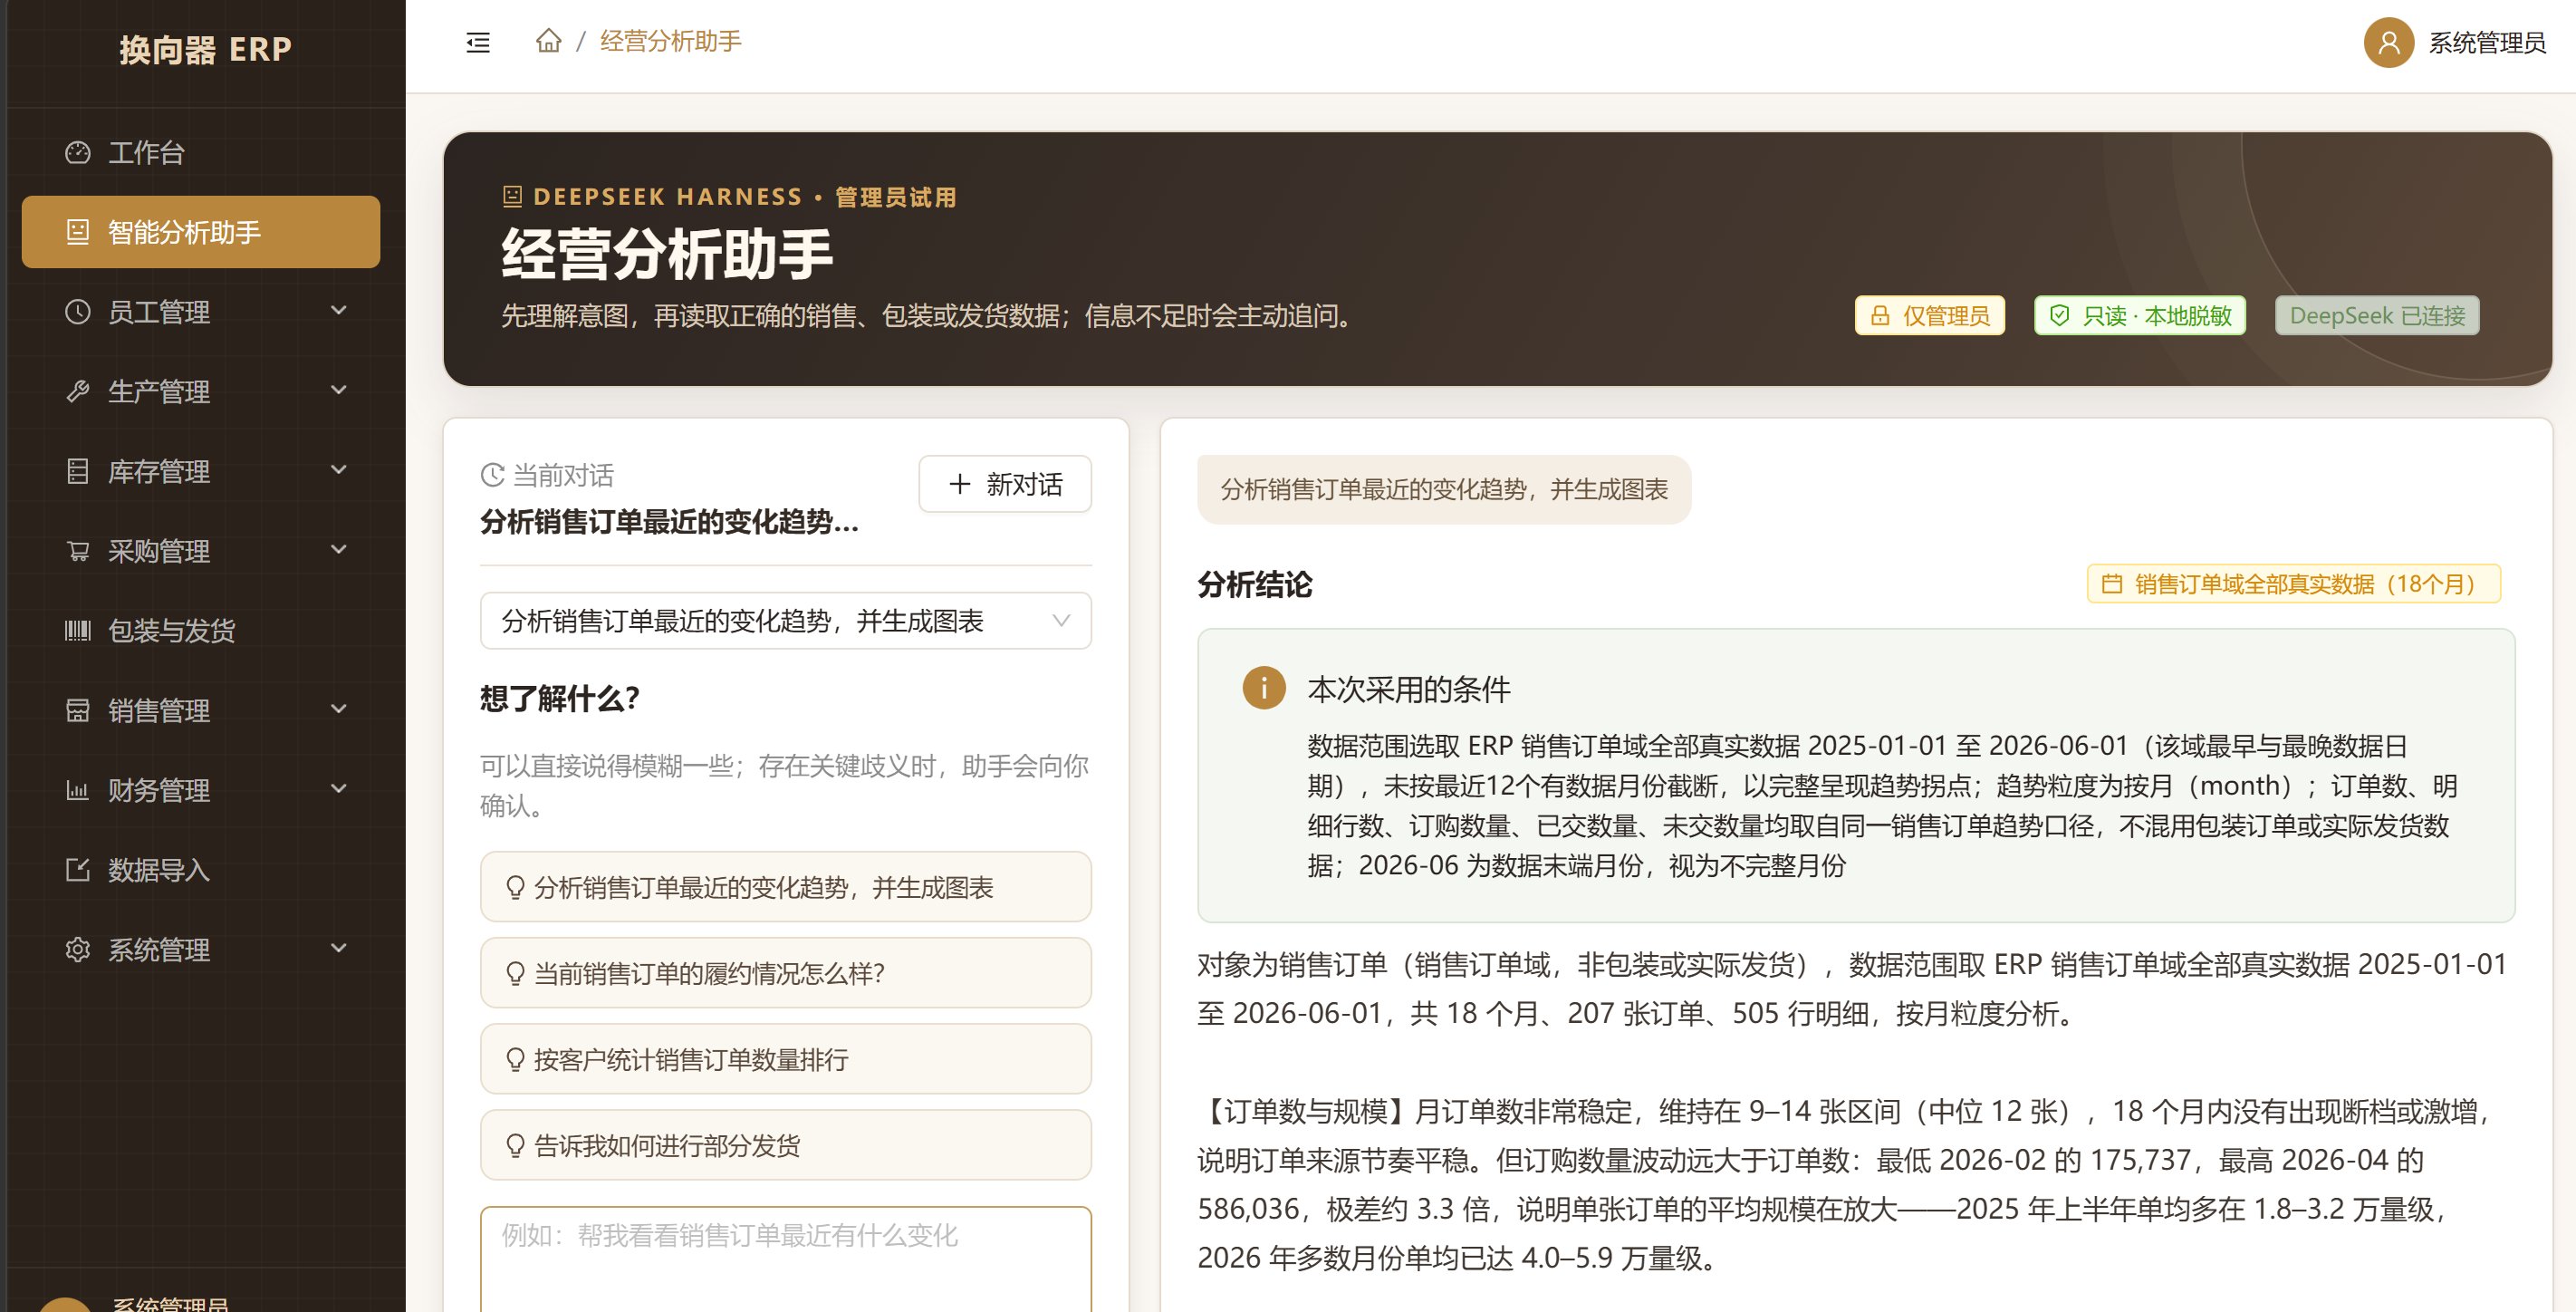Collapse the sidebar with the menu-fold icon
Screen dimensions: 2576x1312
478,42
